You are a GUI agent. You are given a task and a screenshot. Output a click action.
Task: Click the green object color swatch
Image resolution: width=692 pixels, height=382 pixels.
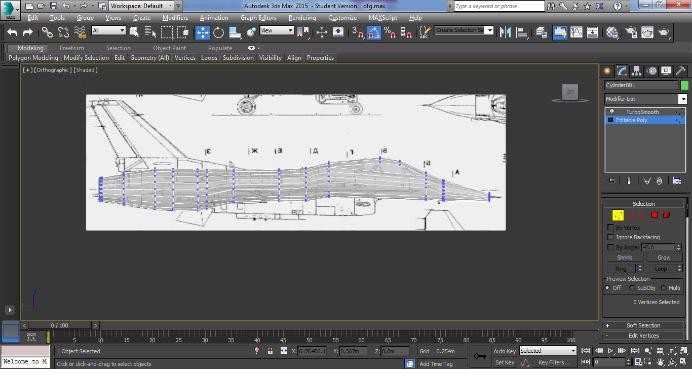point(684,85)
